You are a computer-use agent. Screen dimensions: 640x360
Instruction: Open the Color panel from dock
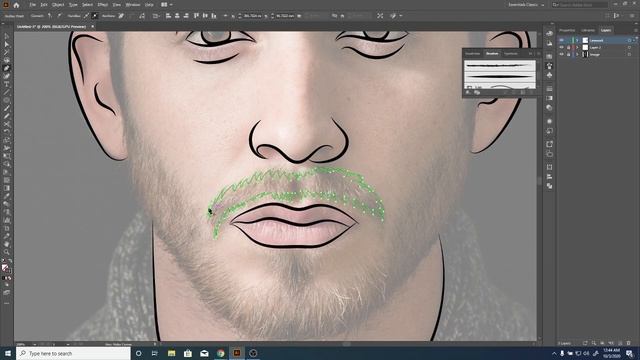click(549, 33)
